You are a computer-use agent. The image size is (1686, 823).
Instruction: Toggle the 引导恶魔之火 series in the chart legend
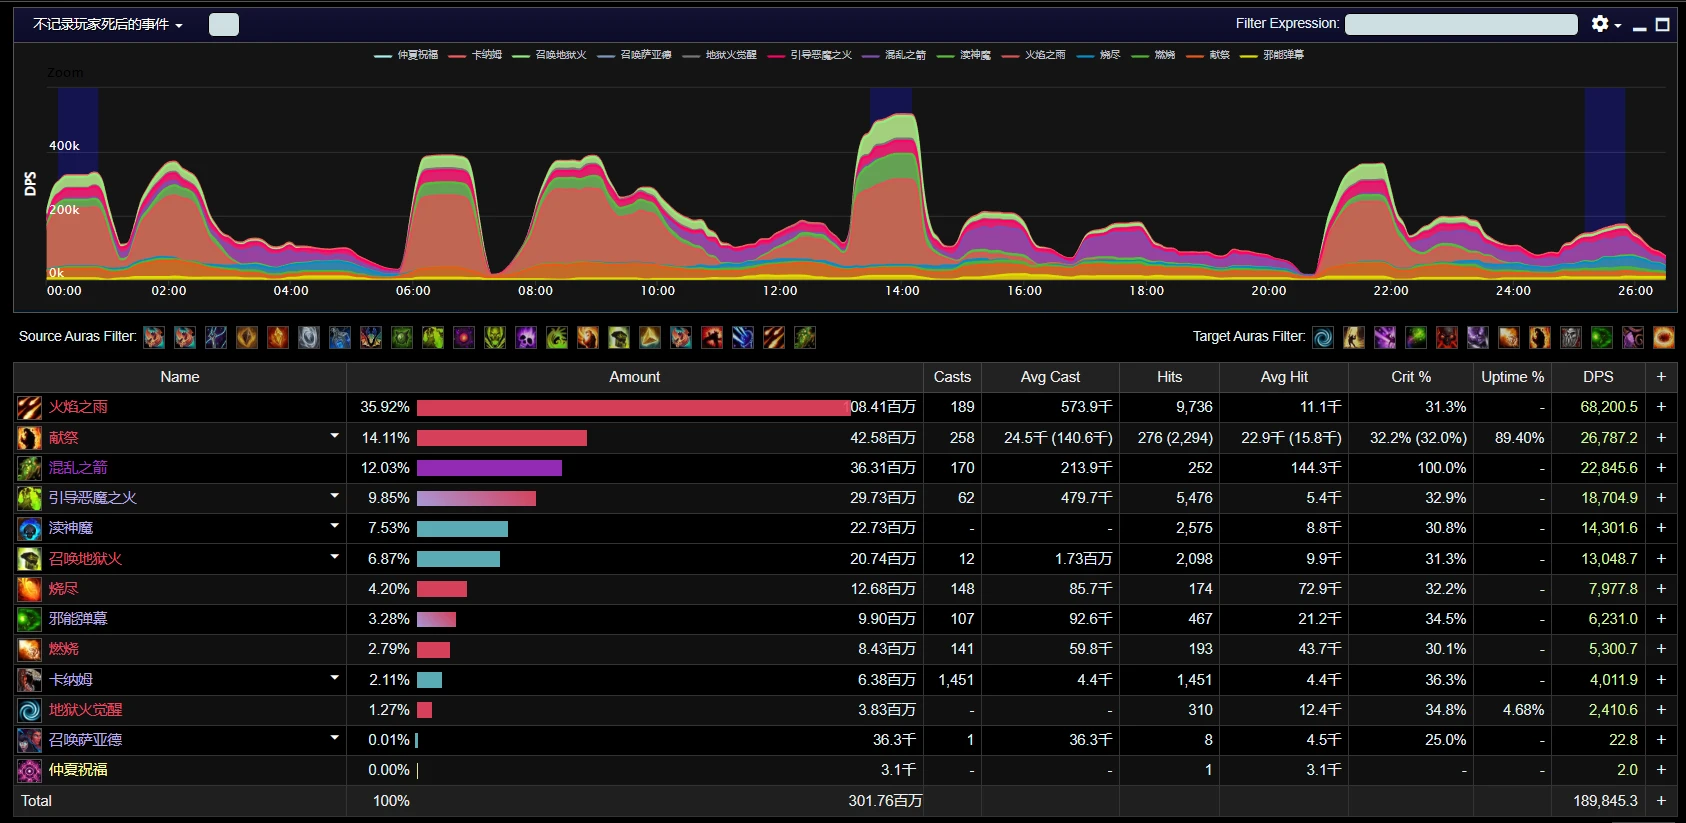coord(810,55)
